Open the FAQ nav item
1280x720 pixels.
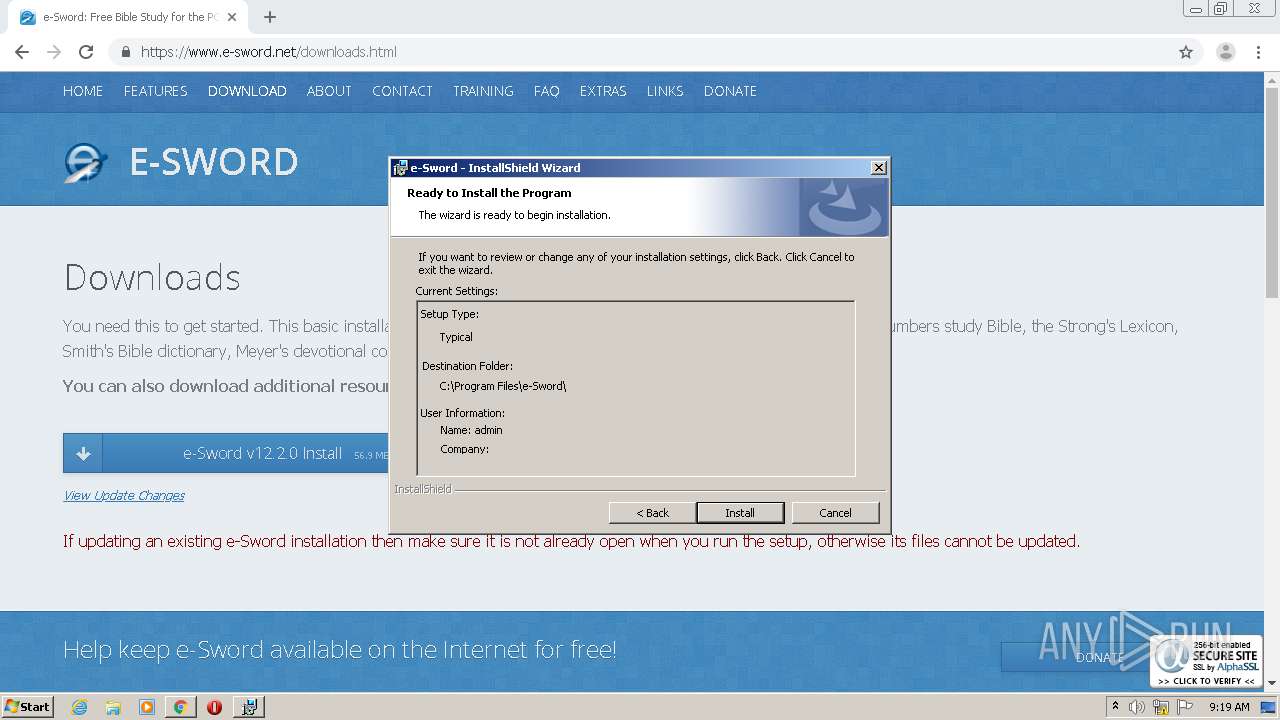click(x=546, y=91)
